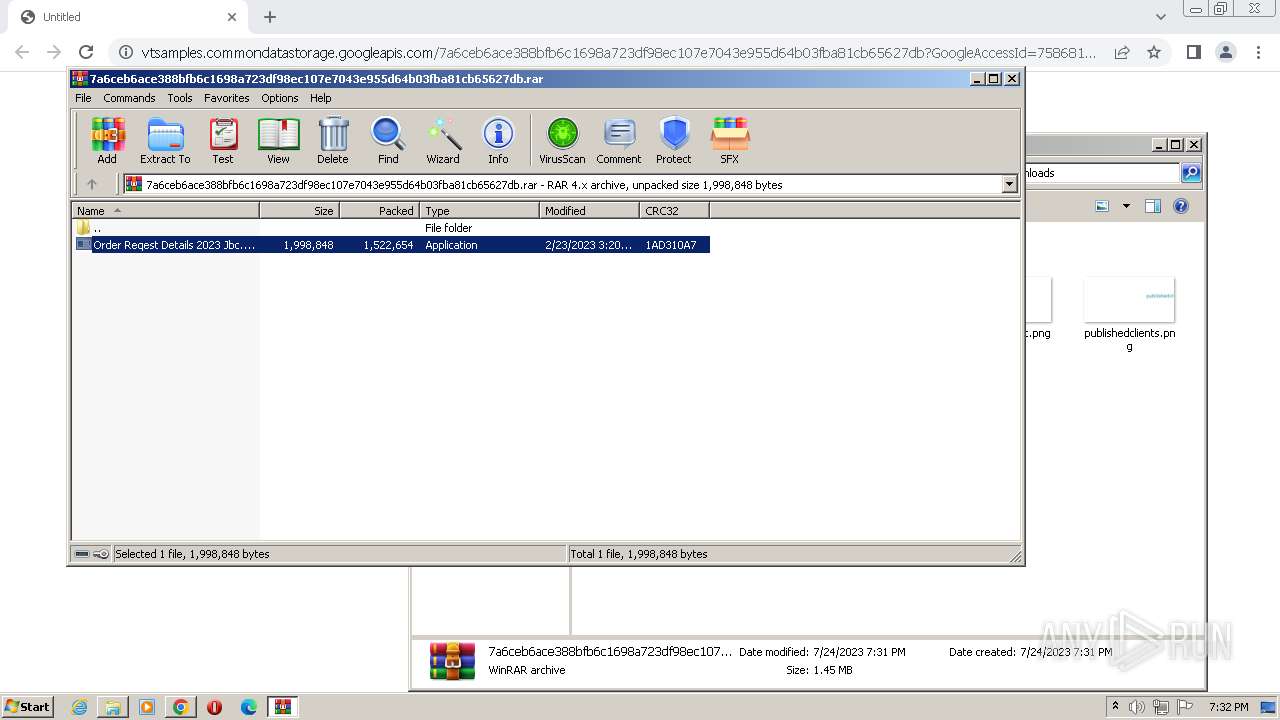Share this page icon in address bar
1280x720 pixels.
1122,52
